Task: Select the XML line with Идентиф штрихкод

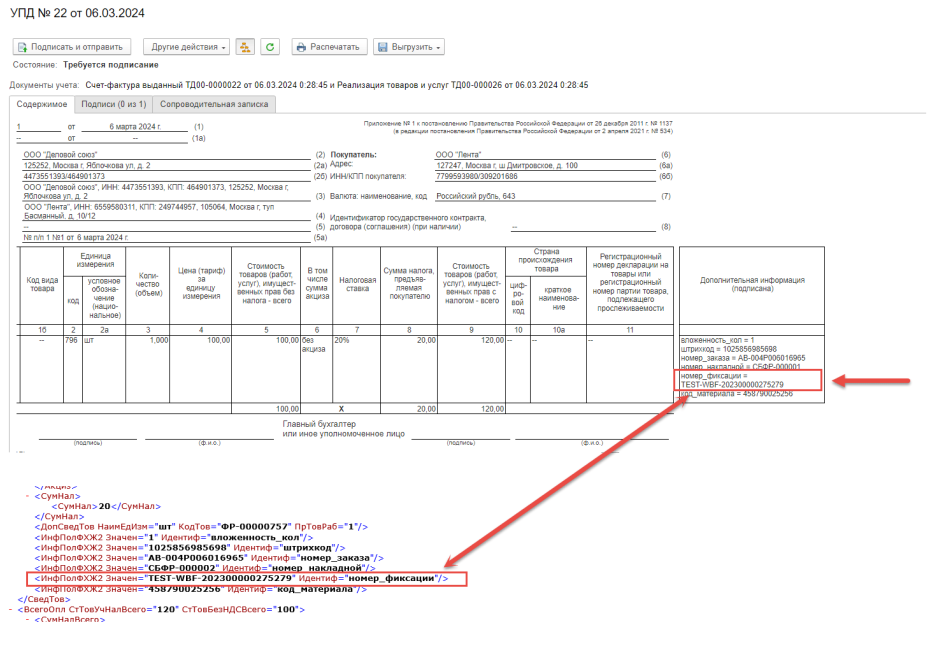Action: click(190, 548)
